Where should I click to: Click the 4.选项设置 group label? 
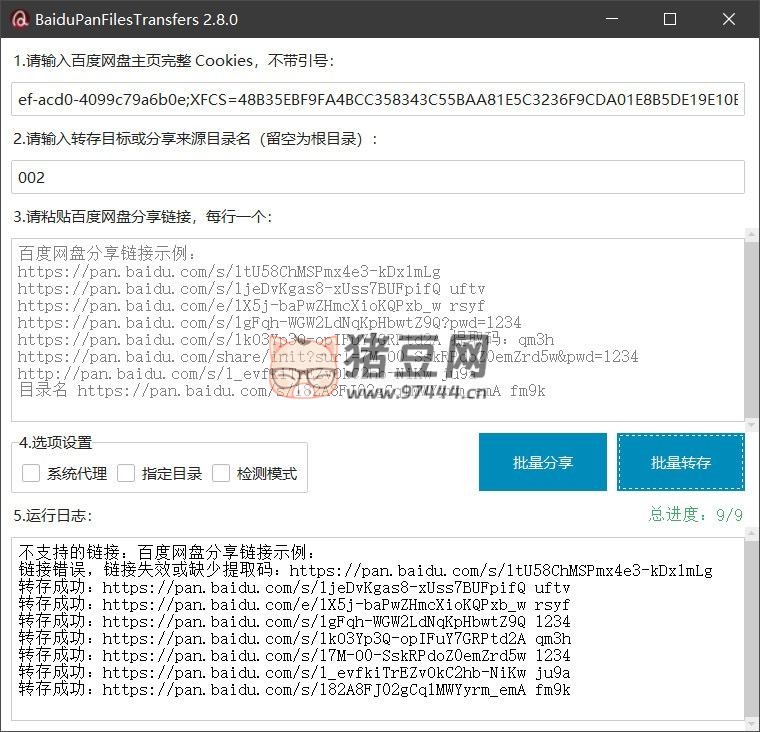[55, 443]
